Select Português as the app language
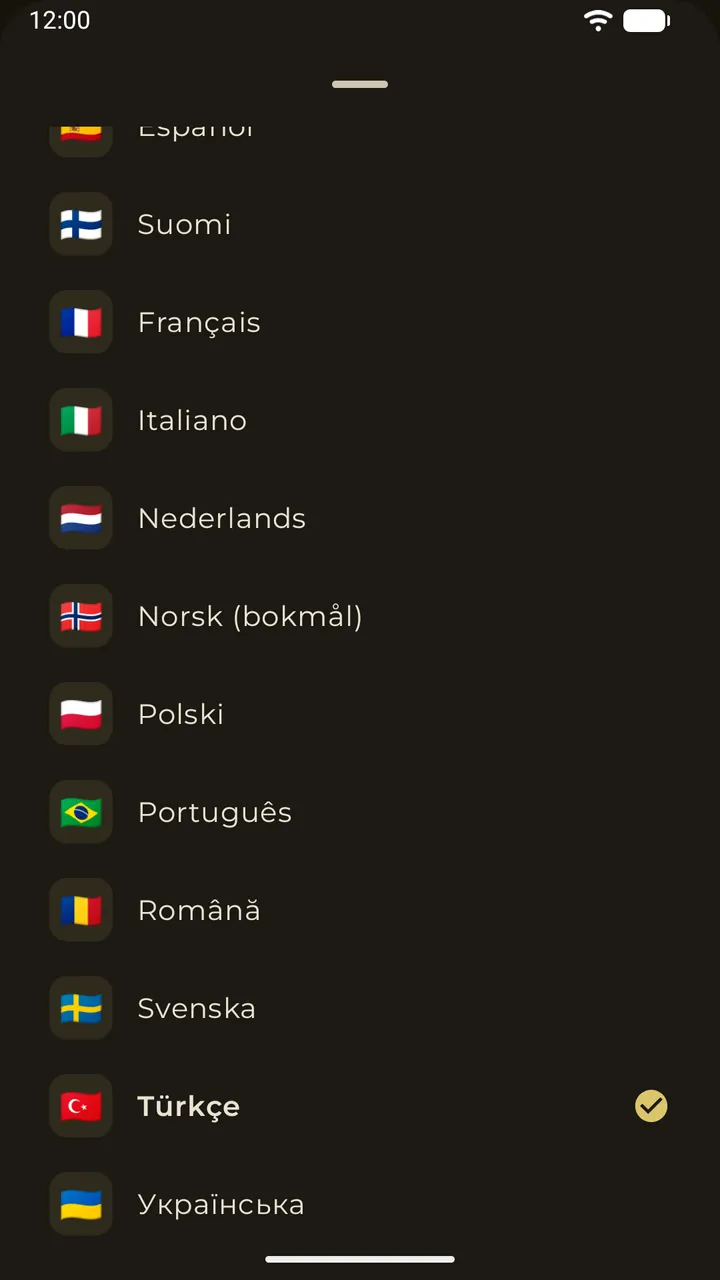Screen dimensions: 720x1280 (x=360, y=812)
